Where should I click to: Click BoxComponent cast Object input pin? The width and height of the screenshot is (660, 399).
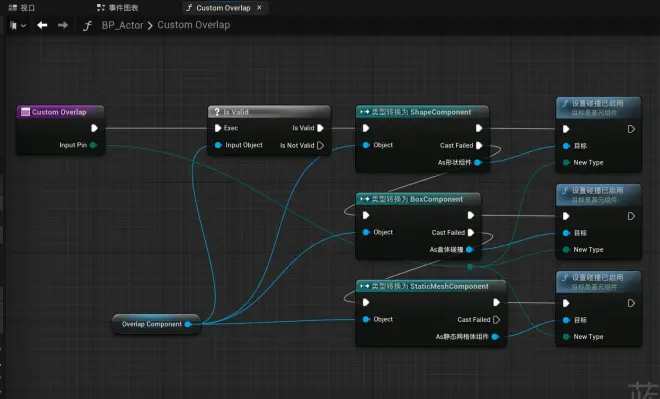coord(366,232)
